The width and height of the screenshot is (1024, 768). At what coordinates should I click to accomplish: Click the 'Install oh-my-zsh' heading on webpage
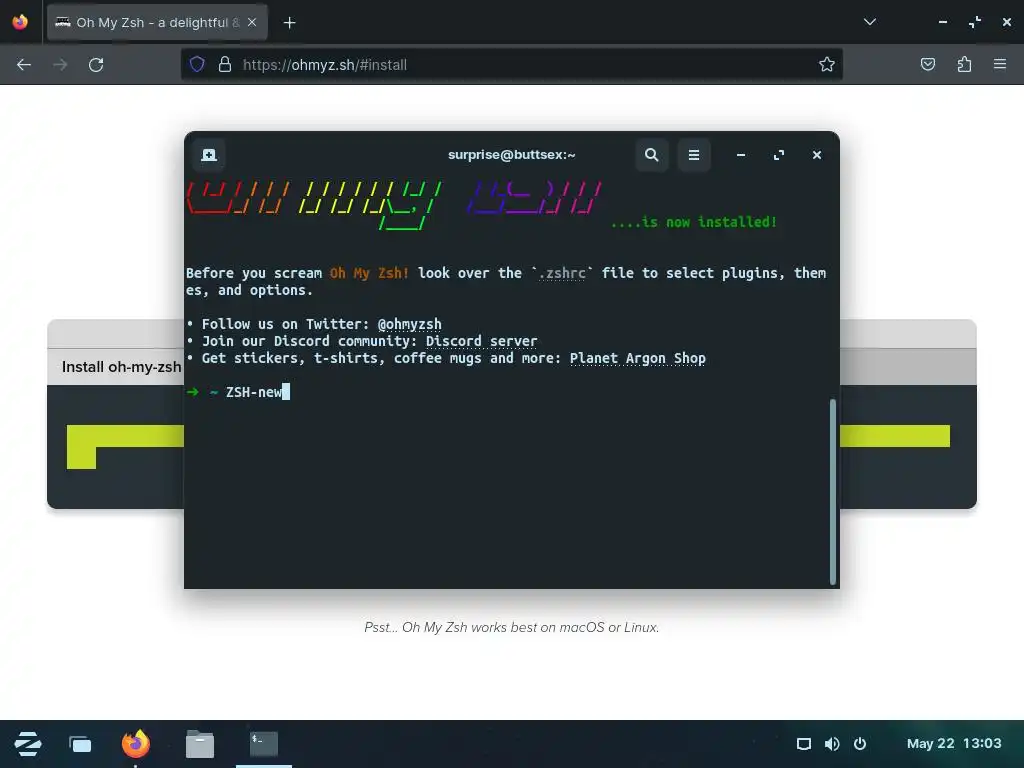121,367
